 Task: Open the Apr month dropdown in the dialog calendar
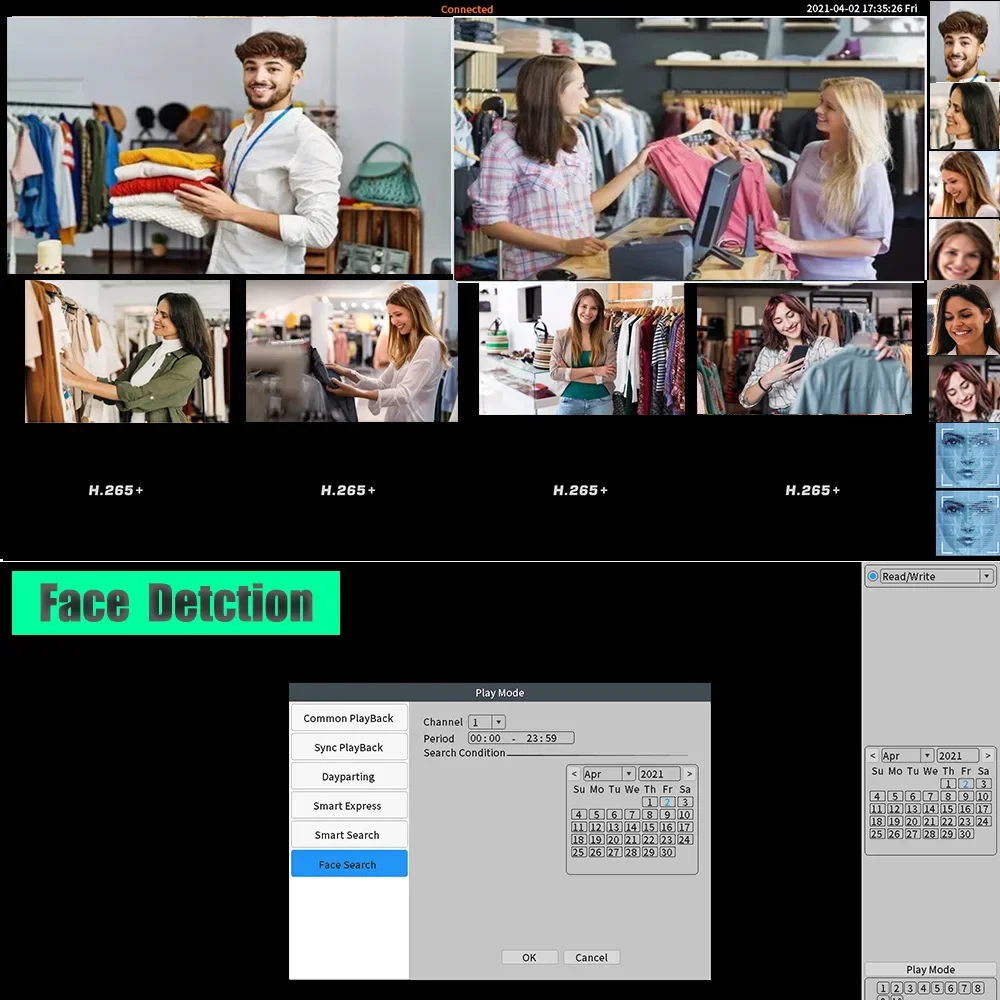tap(629, 774)
